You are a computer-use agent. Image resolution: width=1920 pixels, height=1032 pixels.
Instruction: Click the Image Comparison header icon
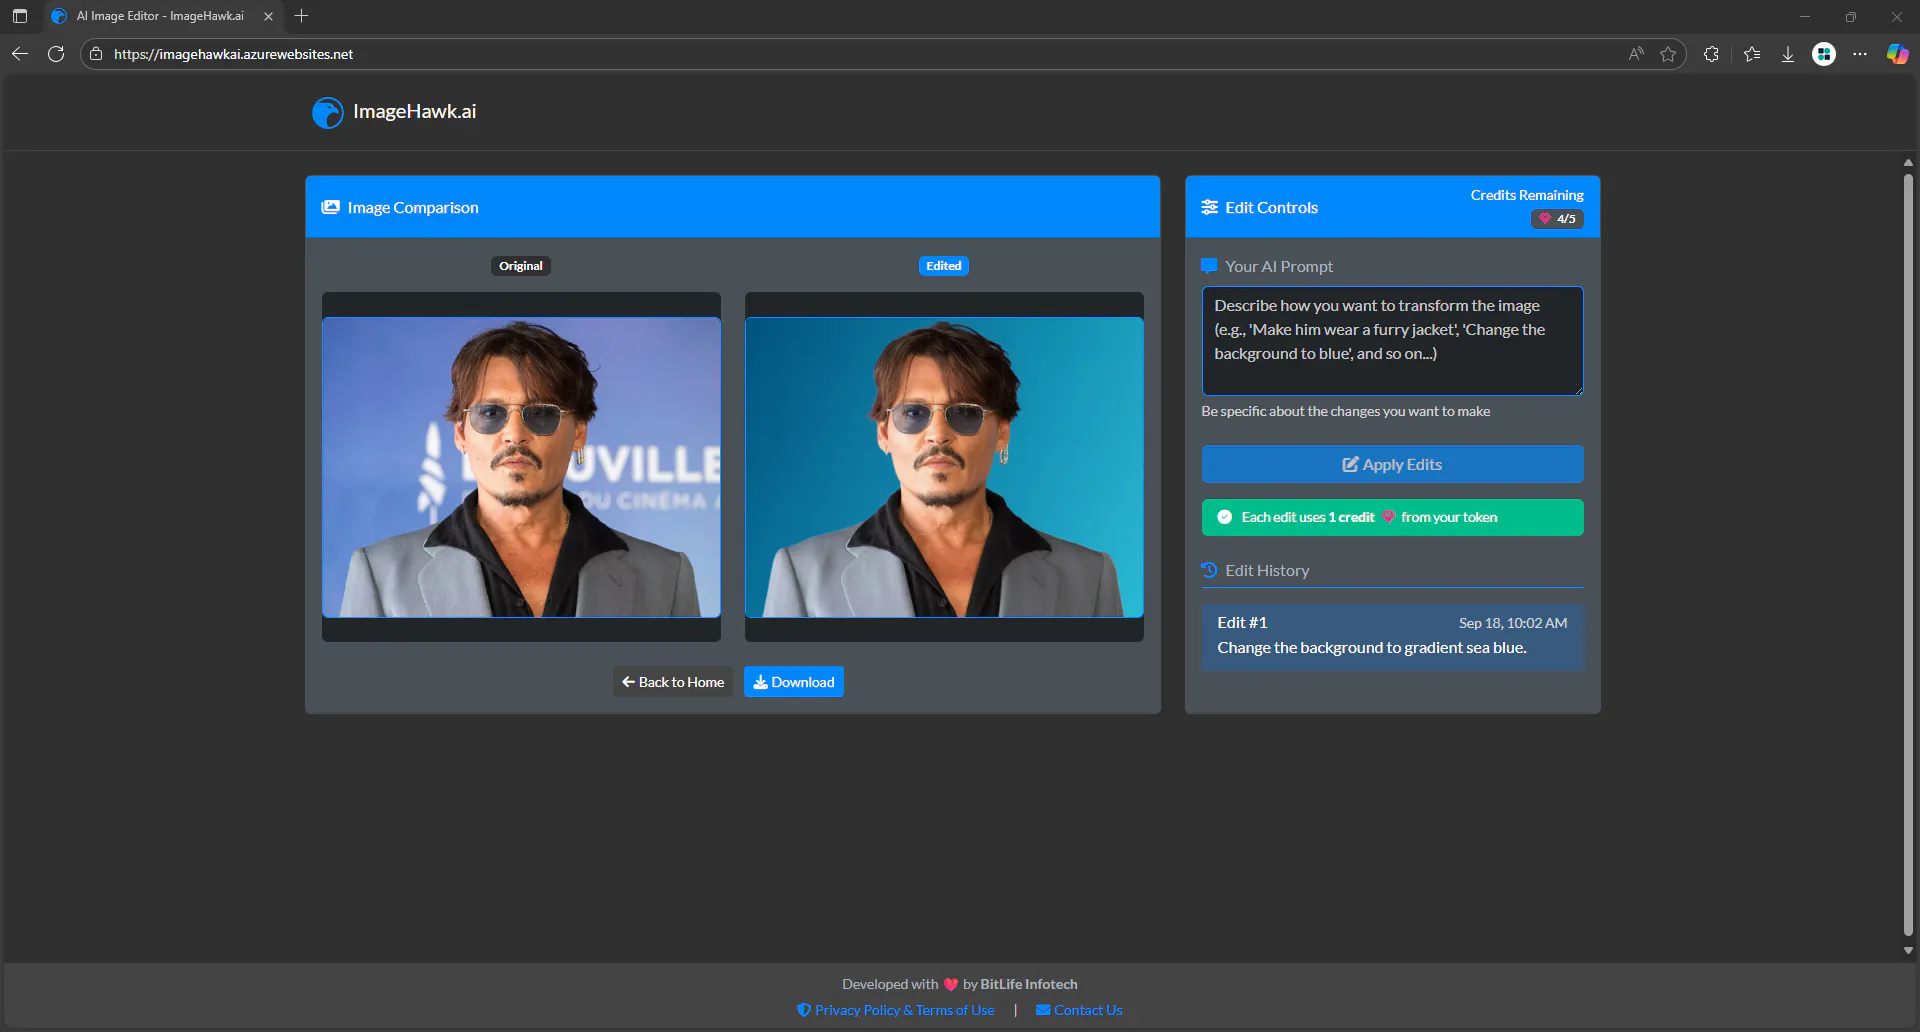[330, 207]
